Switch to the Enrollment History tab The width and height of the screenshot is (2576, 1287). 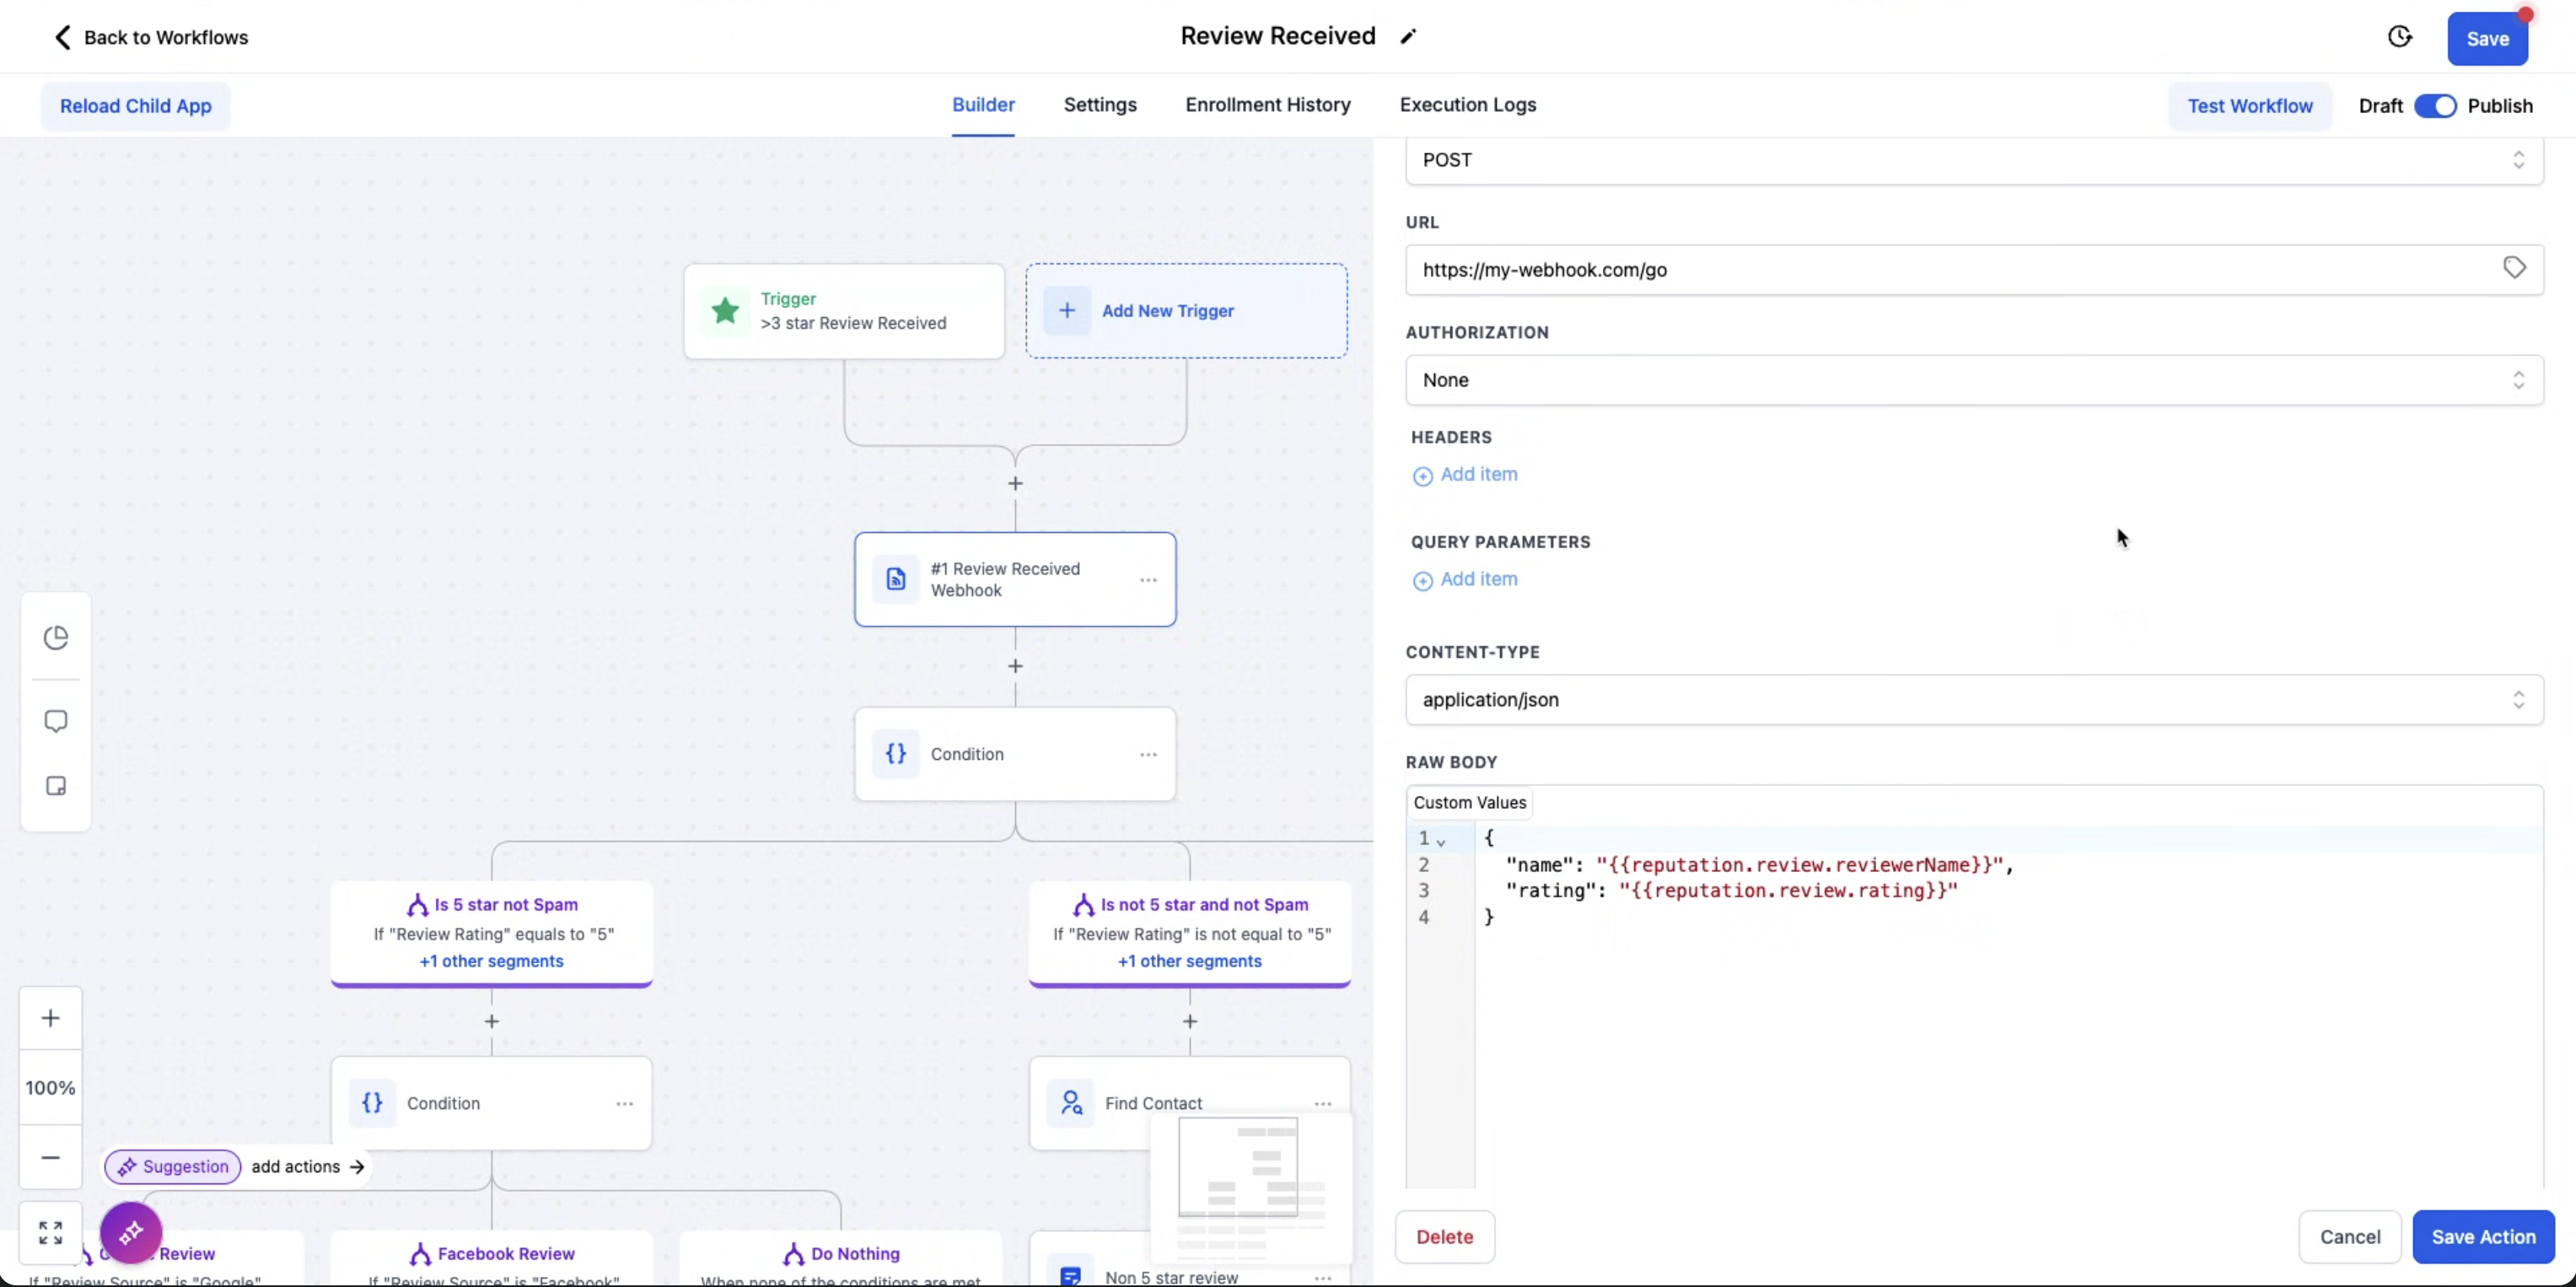[x=1267, y=105]
